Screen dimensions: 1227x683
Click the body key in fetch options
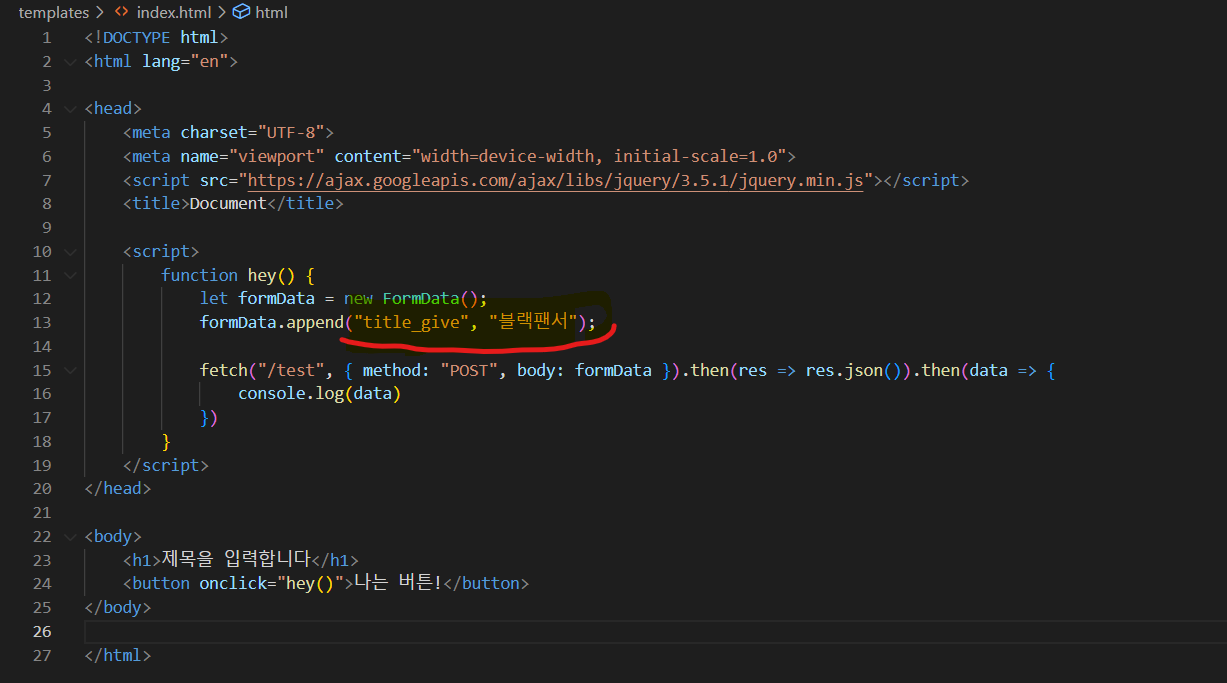pyautogui.click(x=536, y=370)
